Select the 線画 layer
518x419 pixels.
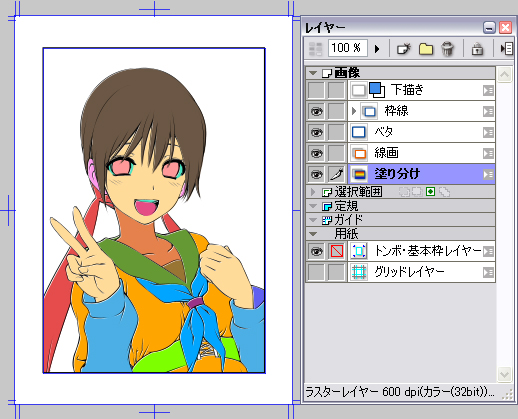(421, 153)
